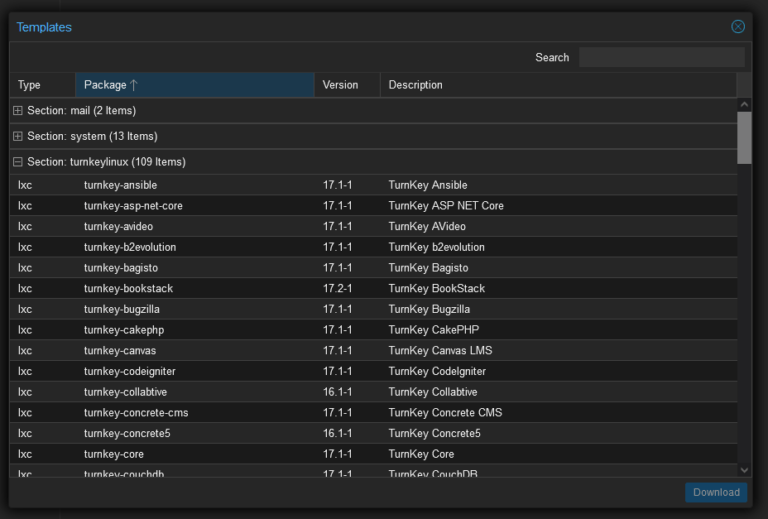The height and width of the screenshot is (519, 768).
Task: Sort by Description column header
Action: pyautogui.click(x=558, y=85)
